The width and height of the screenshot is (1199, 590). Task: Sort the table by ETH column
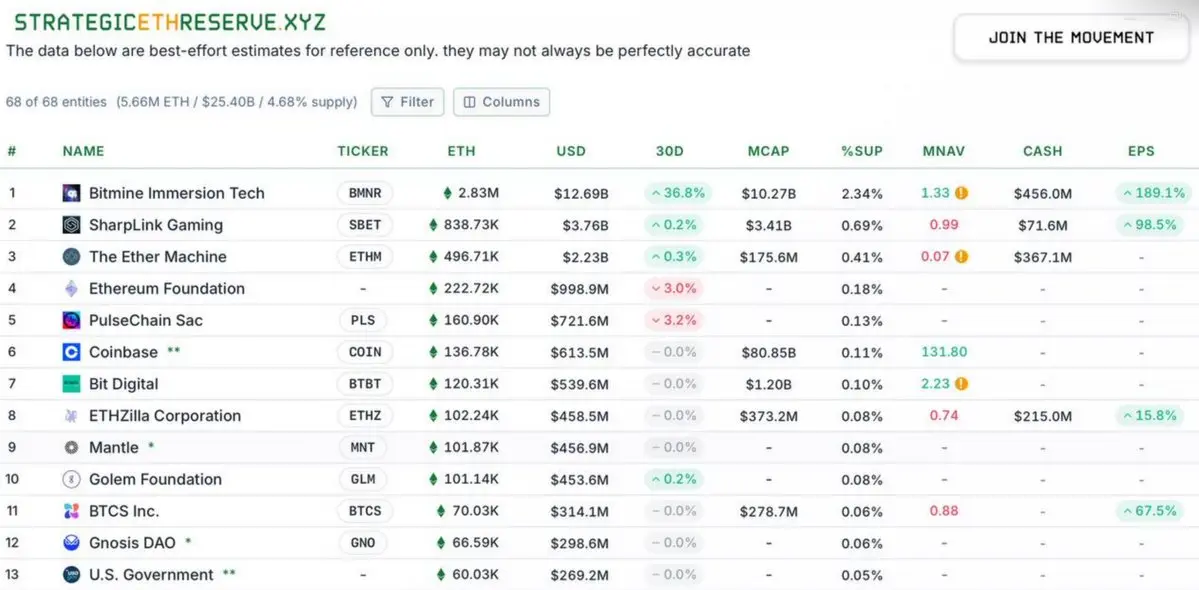click(461, 151)
